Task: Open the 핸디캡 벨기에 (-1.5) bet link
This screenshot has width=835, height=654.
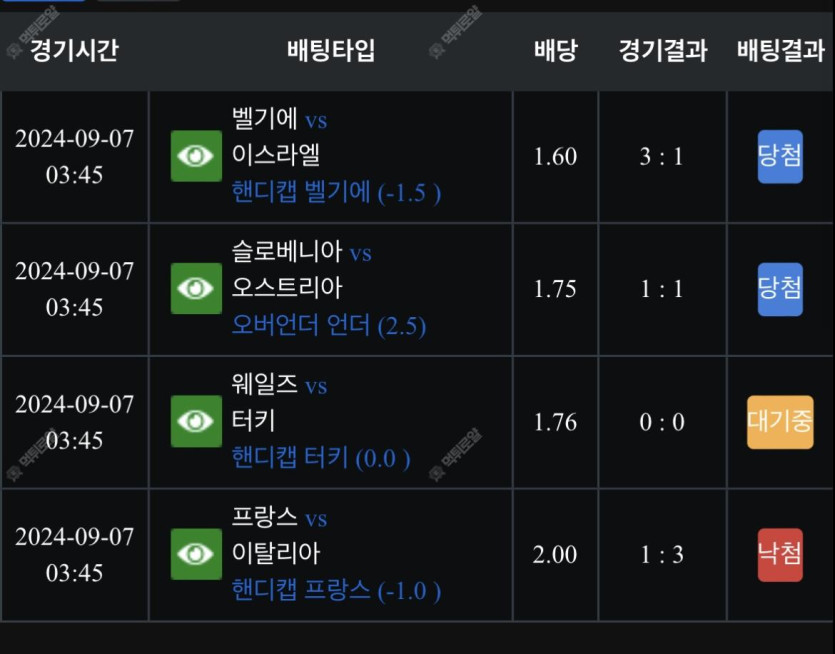Action: pos(336,192)
